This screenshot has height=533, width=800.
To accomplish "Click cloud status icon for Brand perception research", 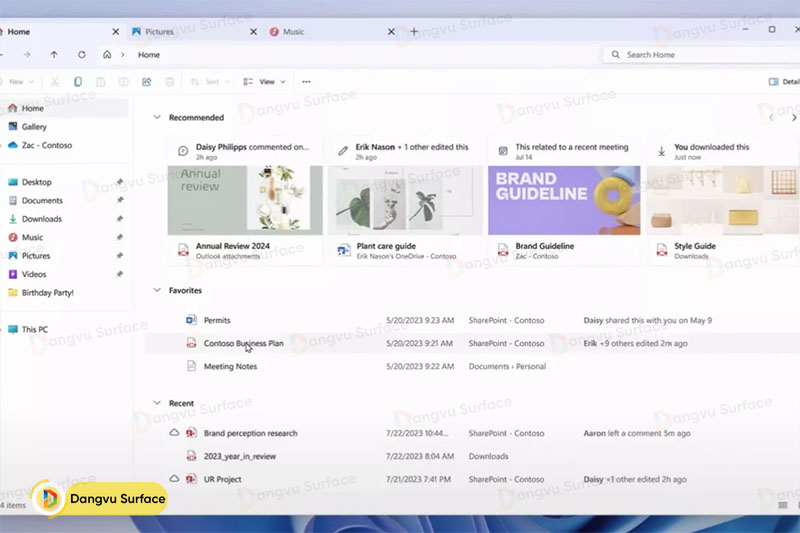I will 174,433.
